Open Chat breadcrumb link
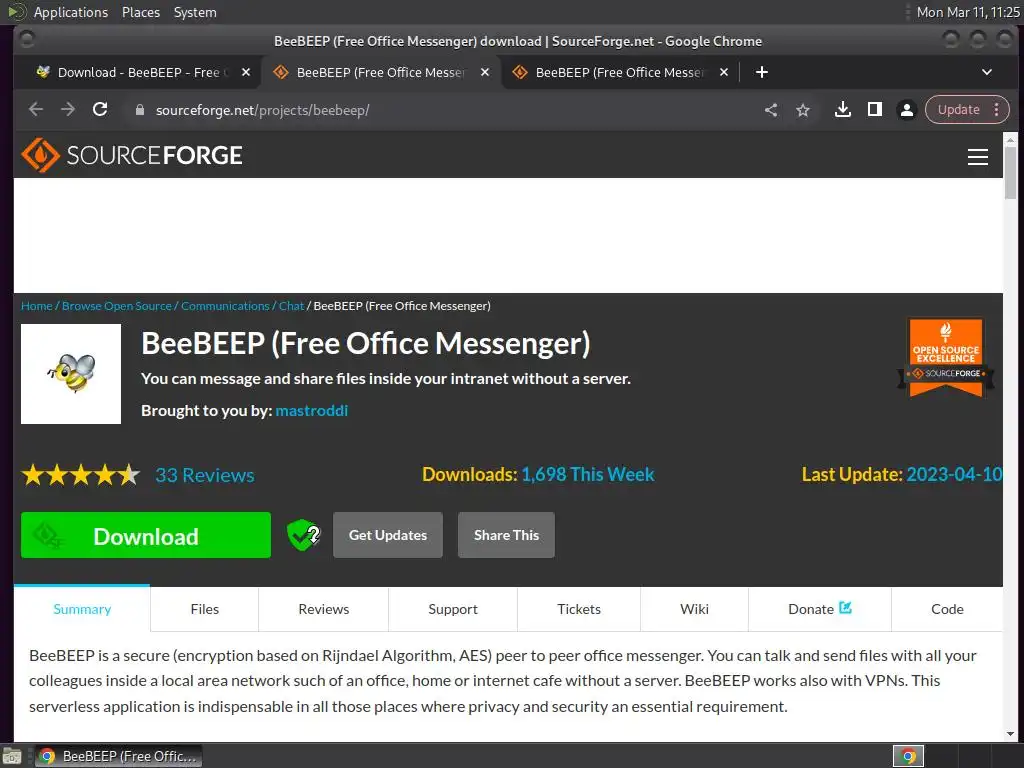Image resolution: width=1024 pixels, height=768 pixels. 291,306
